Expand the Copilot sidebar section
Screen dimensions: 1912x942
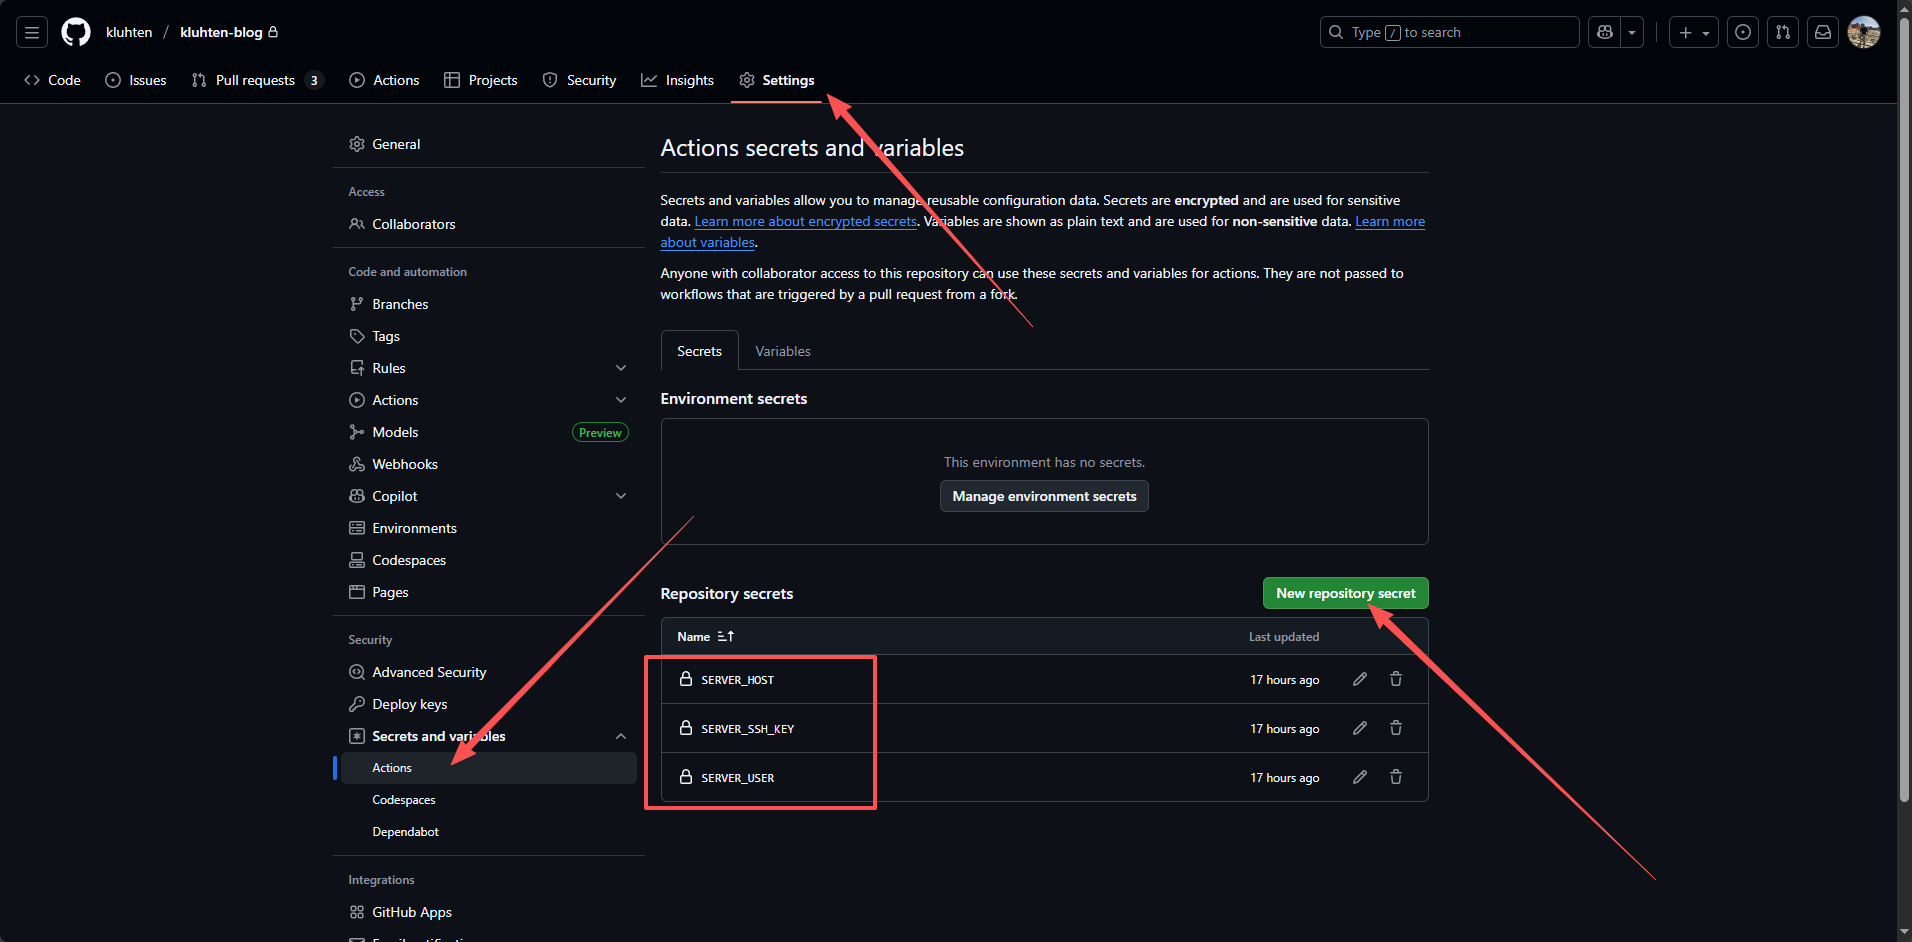[621, 496]
